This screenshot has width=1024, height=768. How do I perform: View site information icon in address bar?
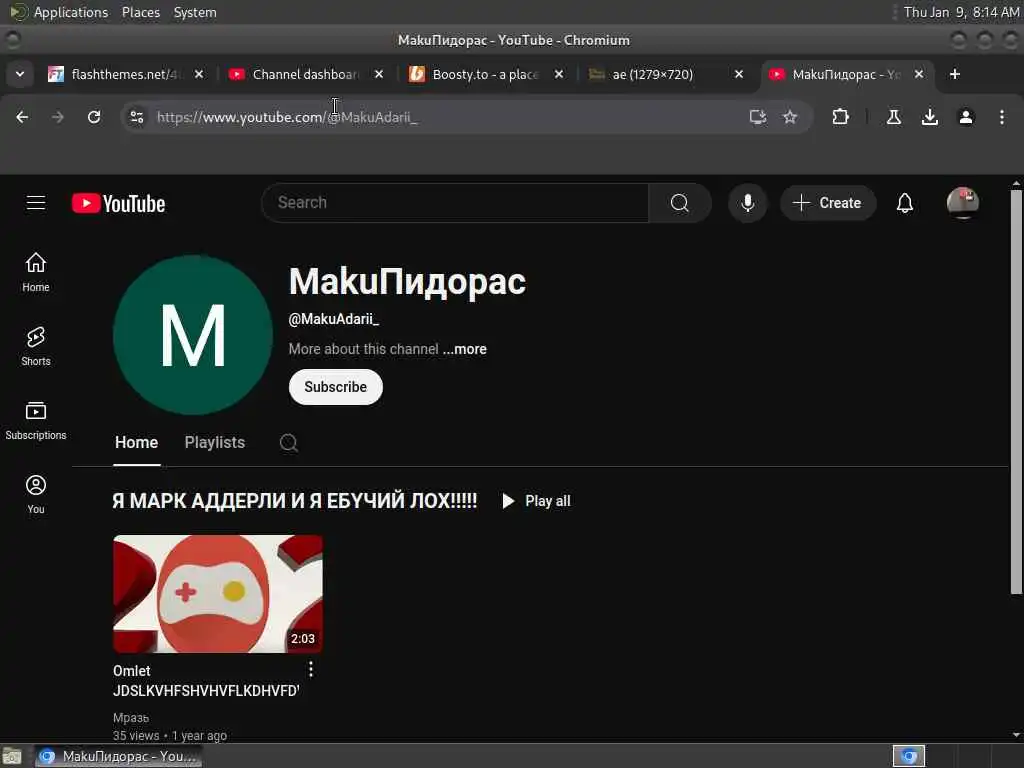point(136,117)
